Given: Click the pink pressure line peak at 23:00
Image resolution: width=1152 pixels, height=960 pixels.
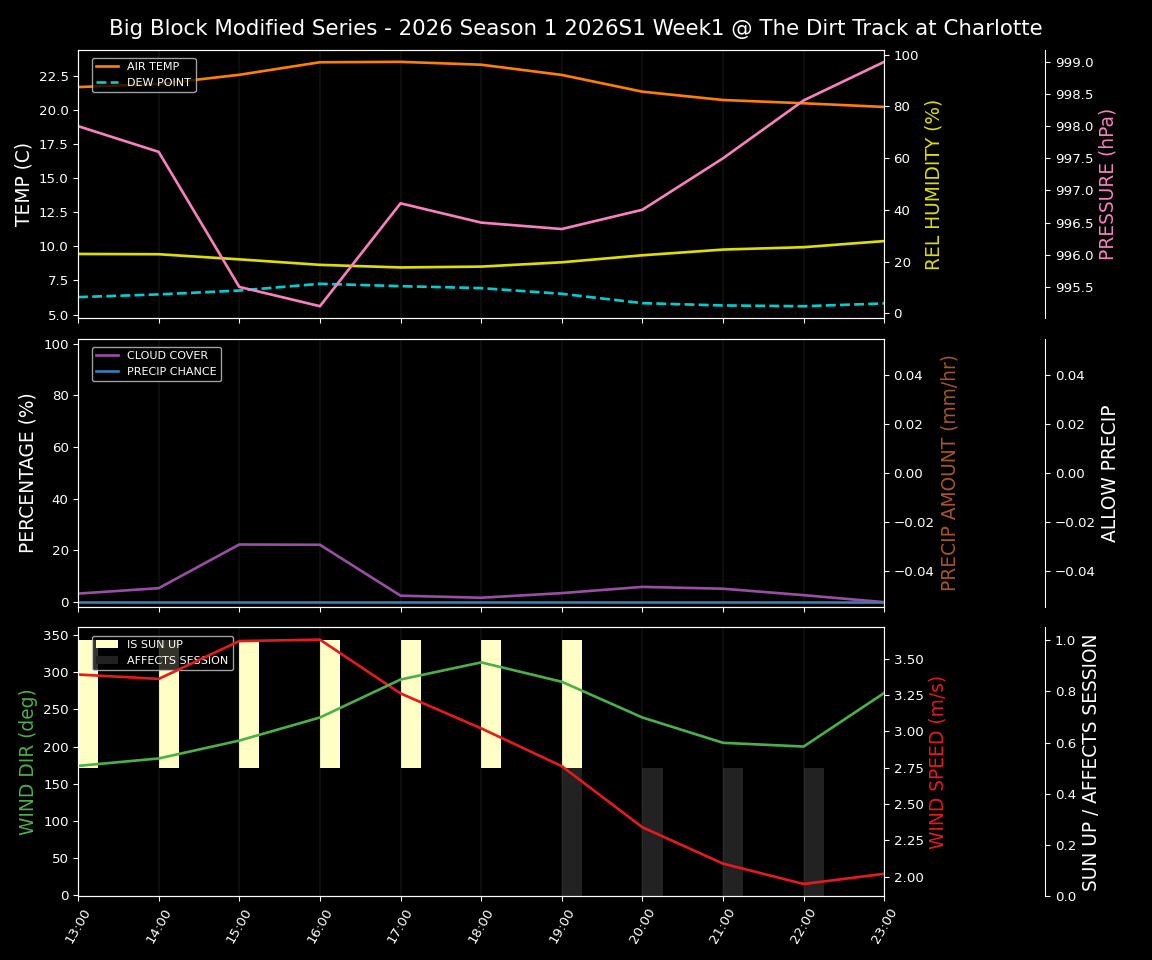Looking at the screenshot, I should (x=884, y=62).
